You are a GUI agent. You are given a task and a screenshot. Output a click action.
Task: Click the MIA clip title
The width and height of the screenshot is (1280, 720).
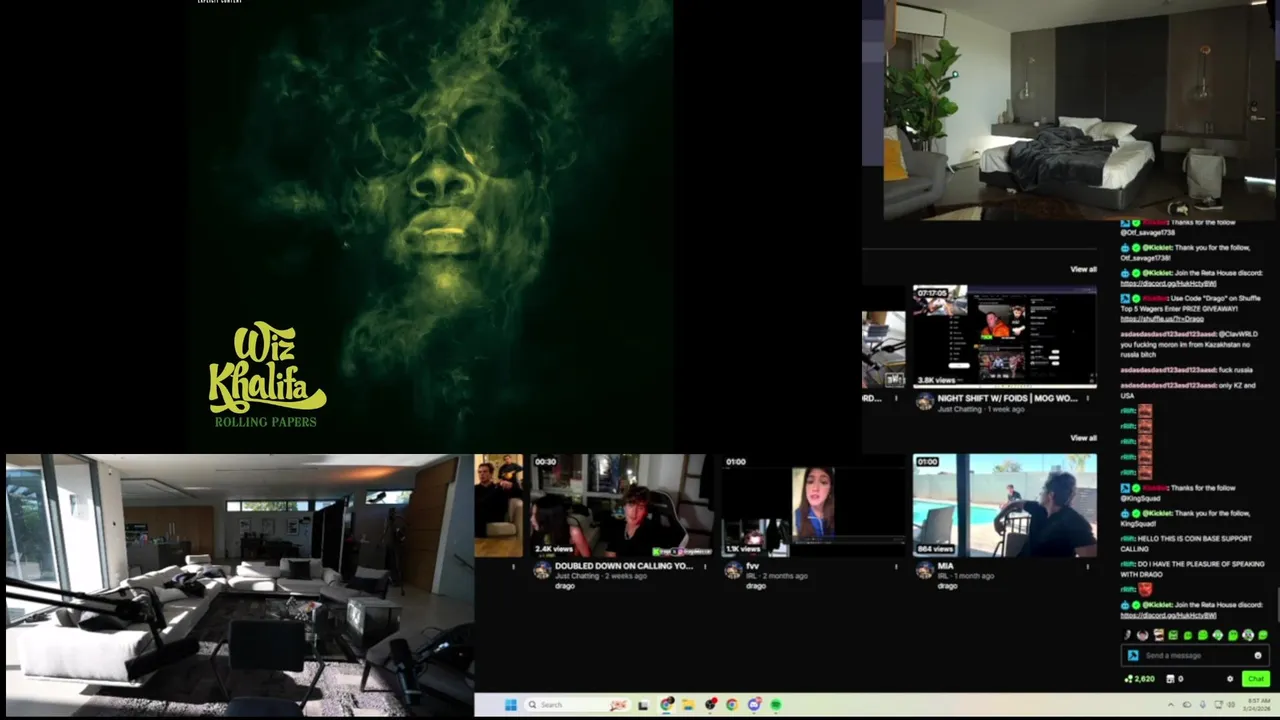(x=946, y=566)
